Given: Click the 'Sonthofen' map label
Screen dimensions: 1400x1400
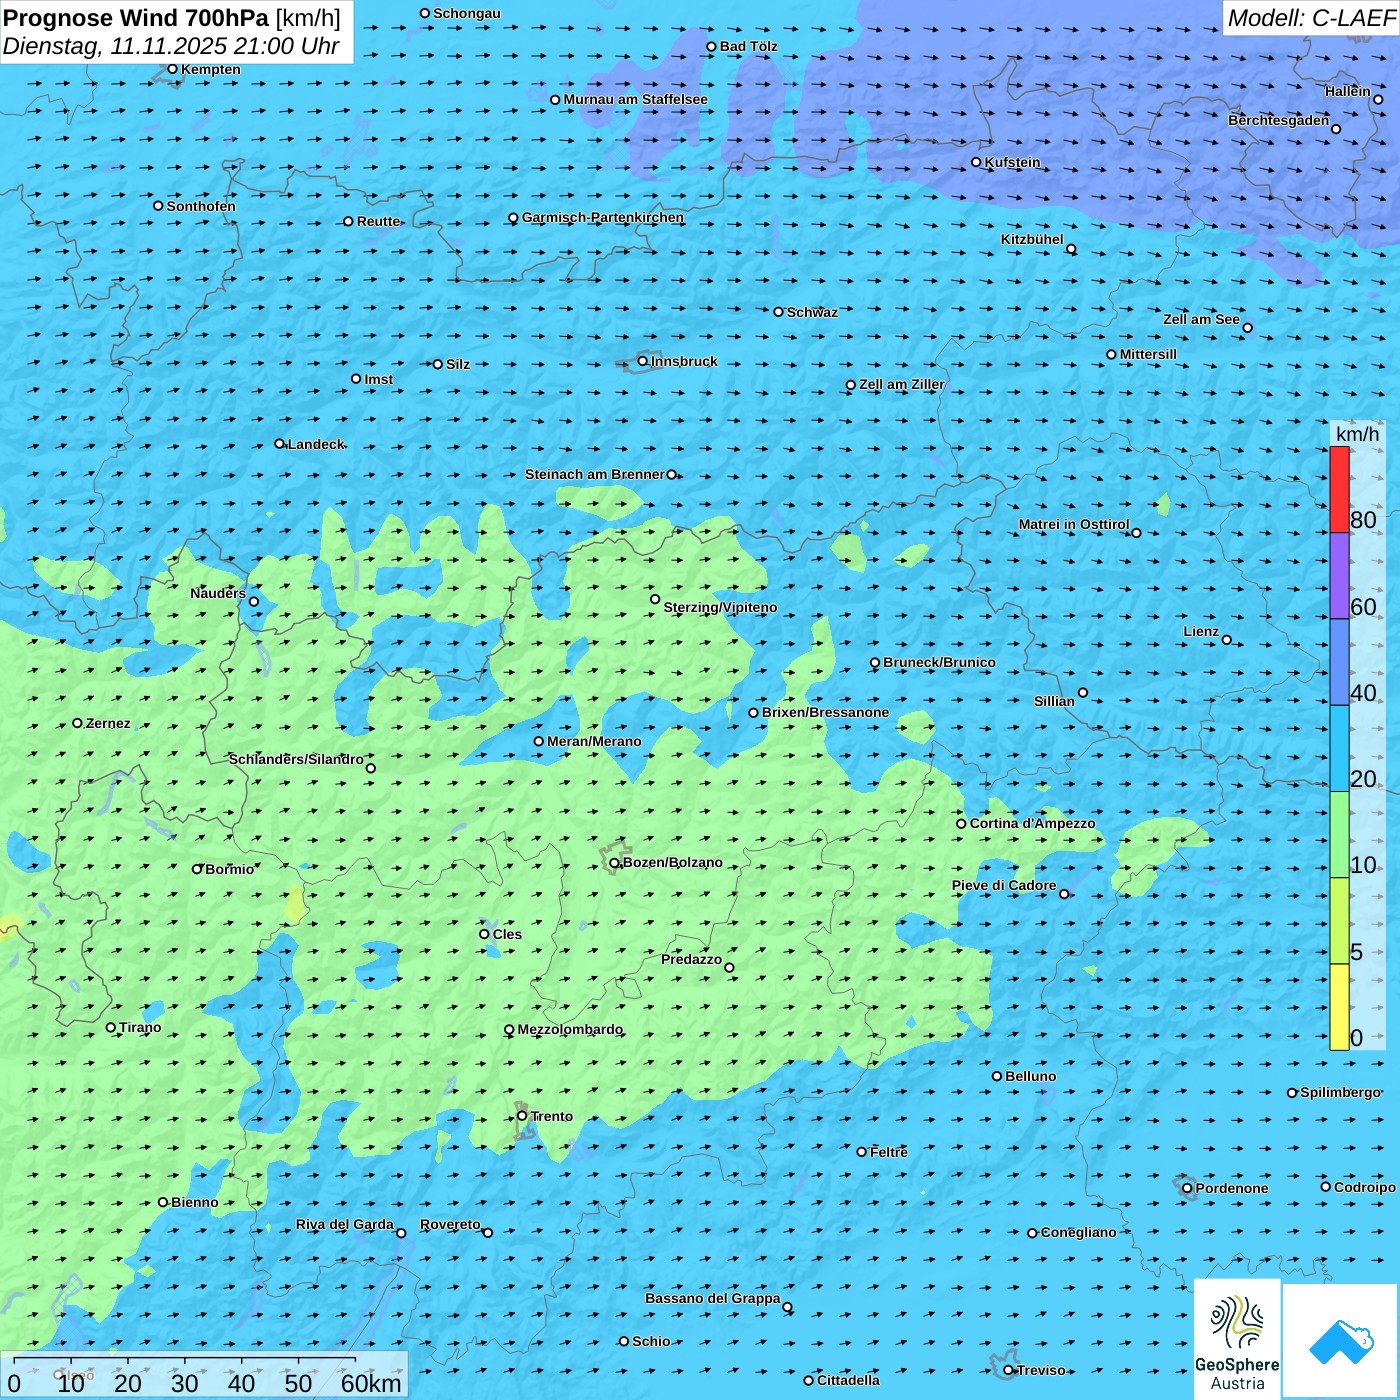Looking at the screenshot, I should [x=201, y=206].
